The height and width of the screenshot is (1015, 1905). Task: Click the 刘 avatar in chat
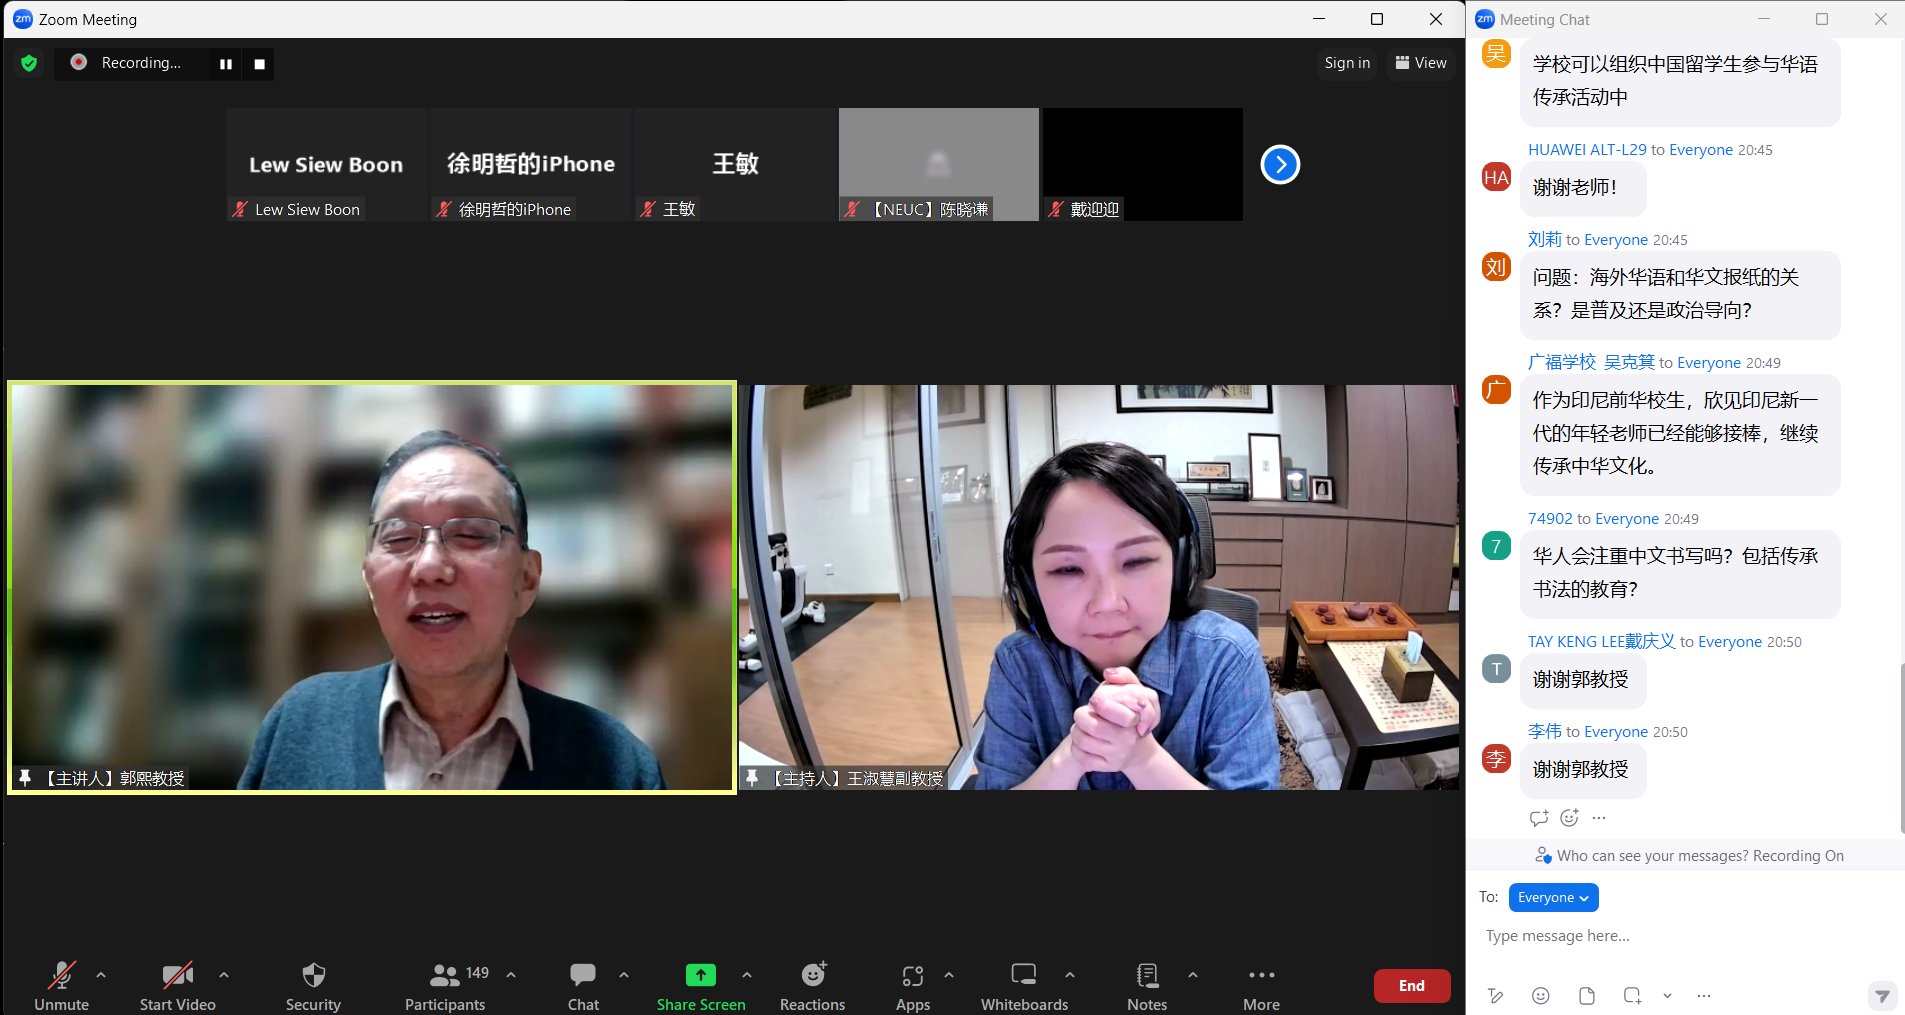(1496, 267)
